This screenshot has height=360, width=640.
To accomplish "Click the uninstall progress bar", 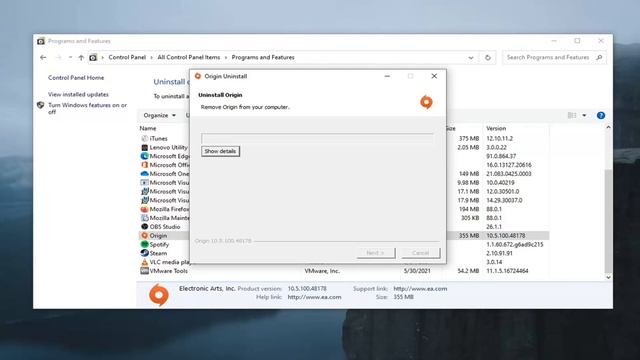I will [x=318, y=139].
